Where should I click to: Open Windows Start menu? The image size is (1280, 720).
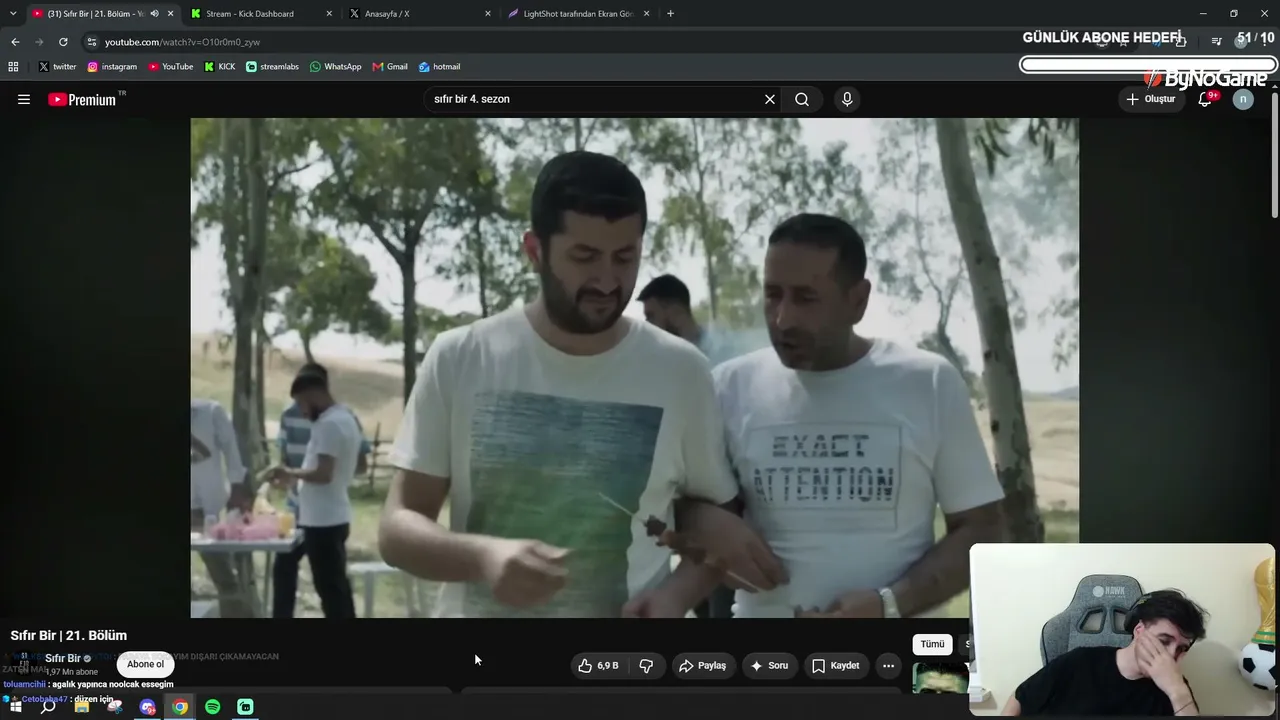[x=15, y=707]
